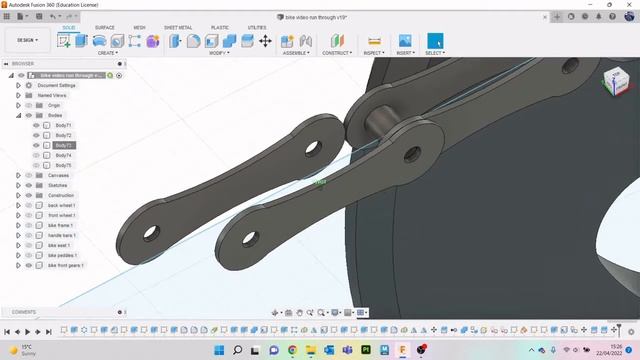Expand the Named Views node
The image size is (640, 360).
(x=18, y=96)
